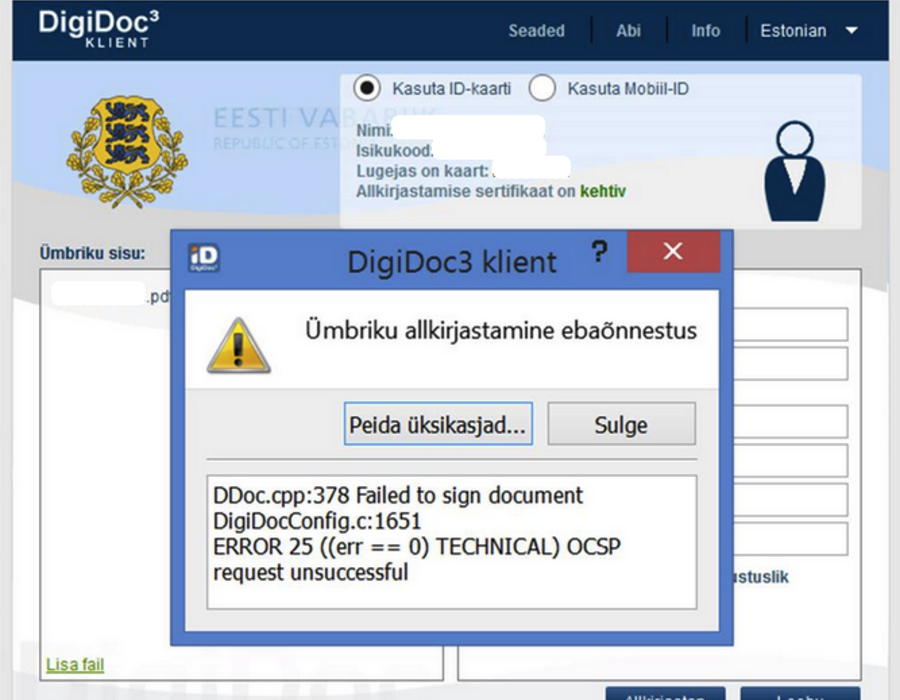Select Kasuta Mobiil-ID radio button
This screenshot has height=700, width=900.
(x=542, y=88)
